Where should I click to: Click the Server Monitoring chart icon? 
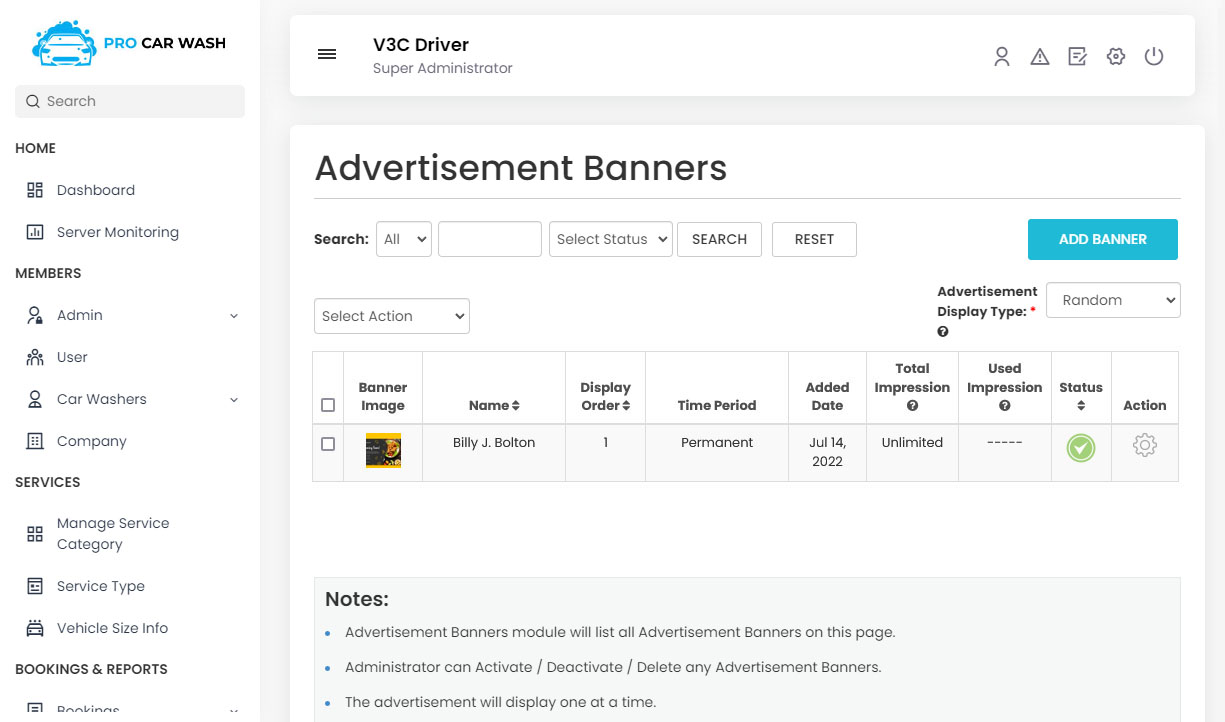(35, 232)
